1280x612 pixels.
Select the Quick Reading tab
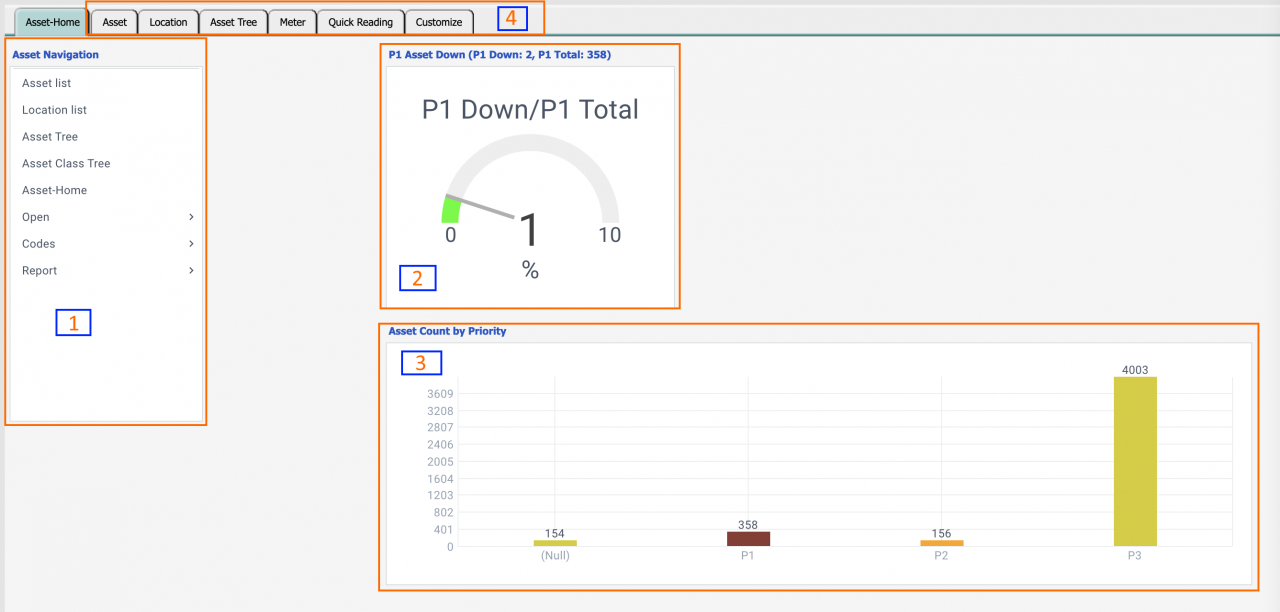click(360, 22)
